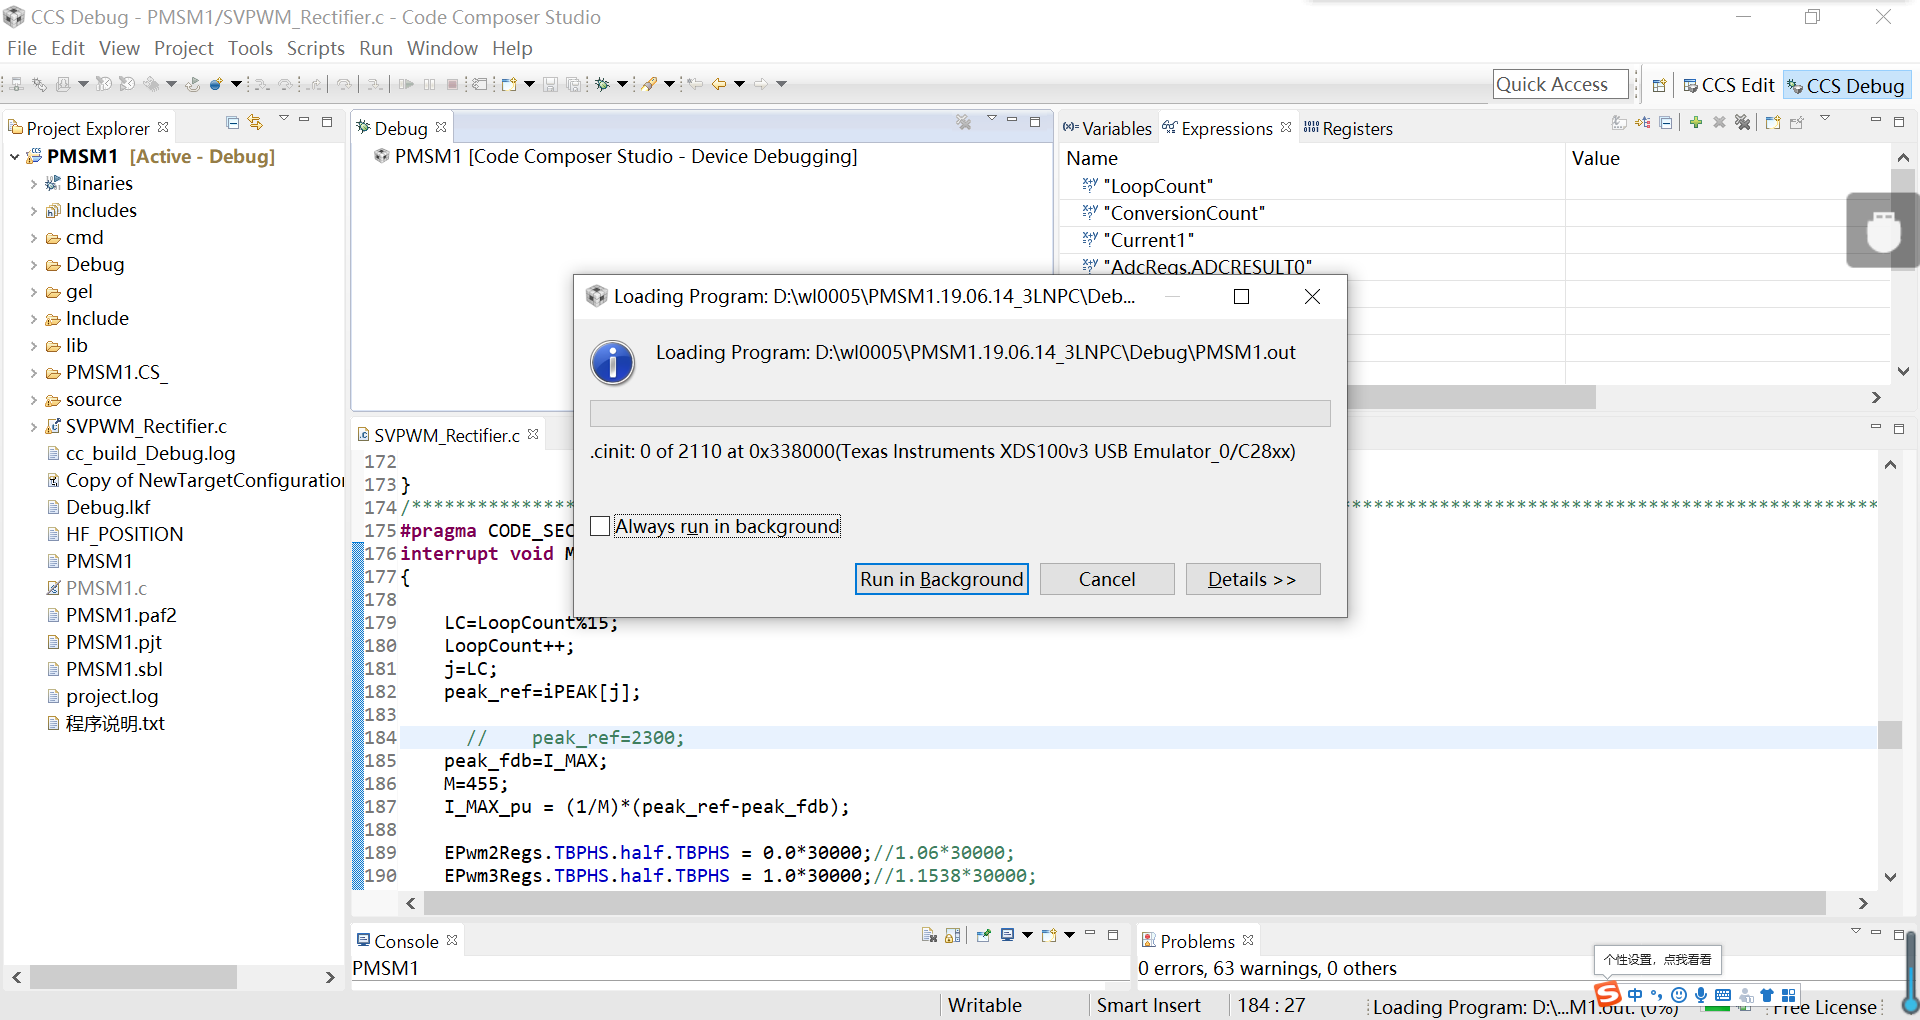Screen dimensions: 1920x1020
Task: Click the Sogou input method S icon
Action: [1607, 994]
